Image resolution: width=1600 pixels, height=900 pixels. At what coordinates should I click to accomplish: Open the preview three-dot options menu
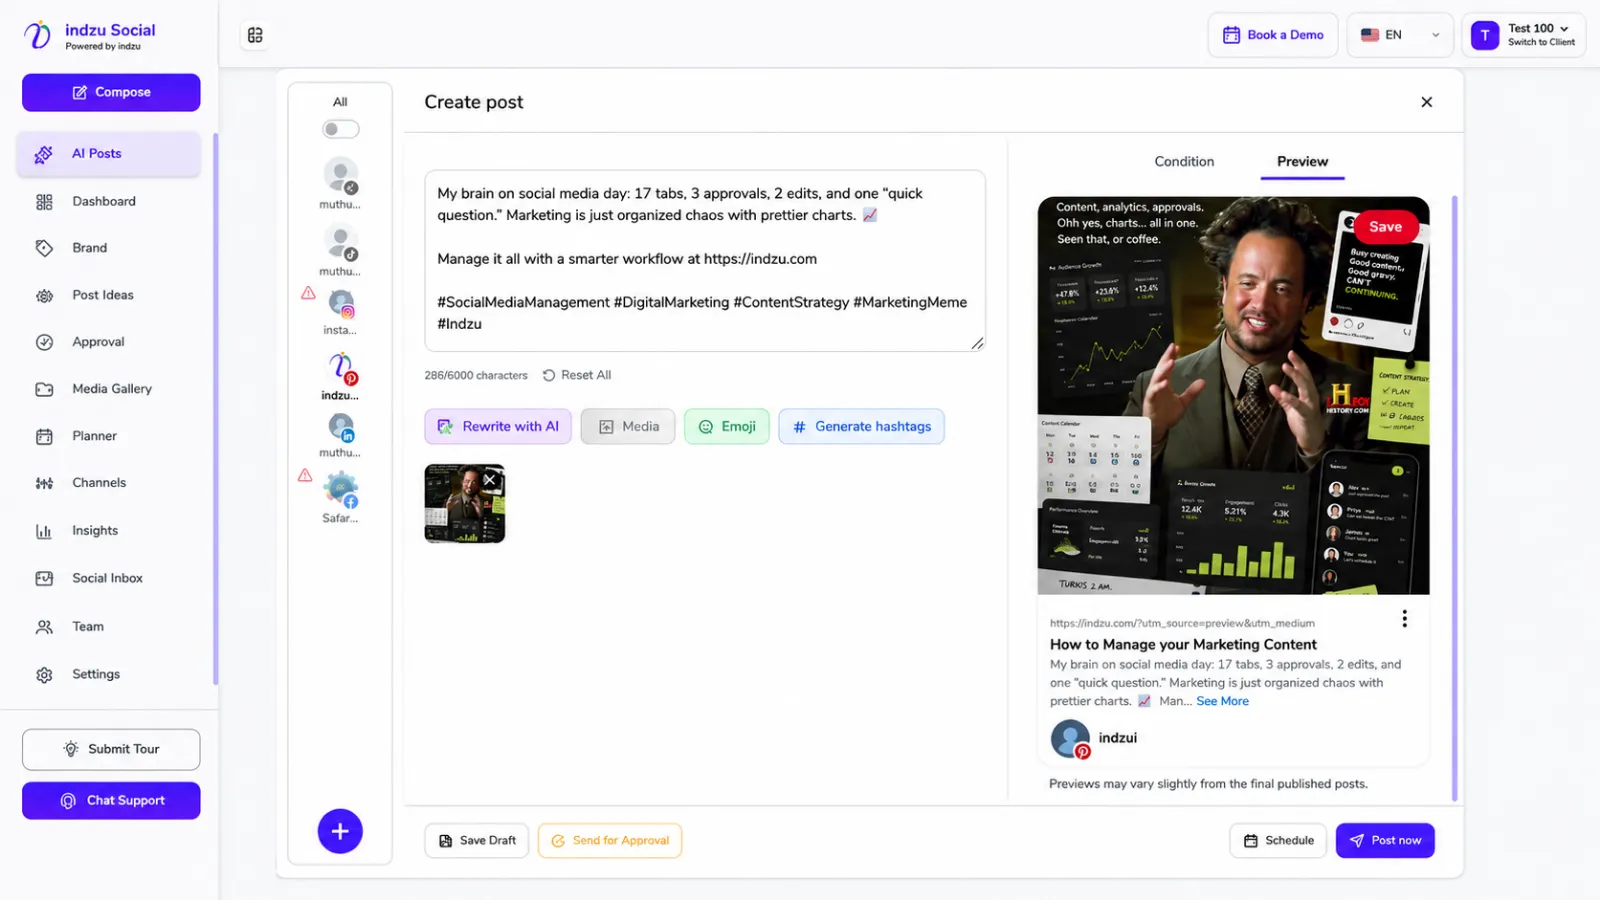tap(1404, 619)
